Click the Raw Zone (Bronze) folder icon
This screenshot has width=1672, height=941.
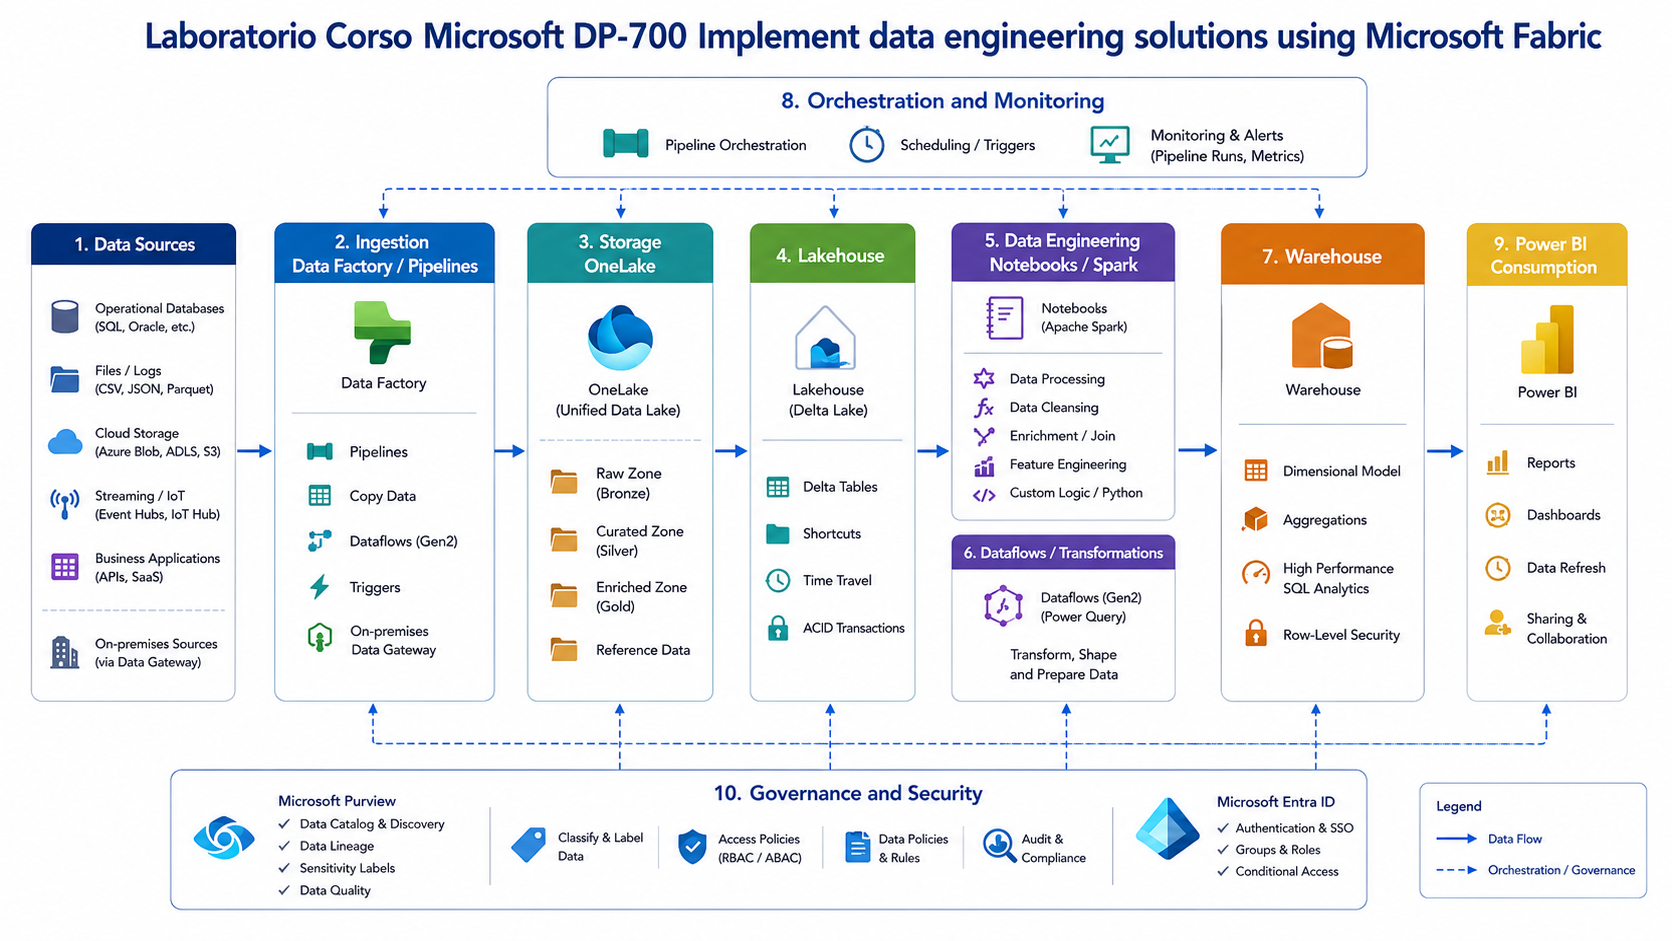point(564,482)
